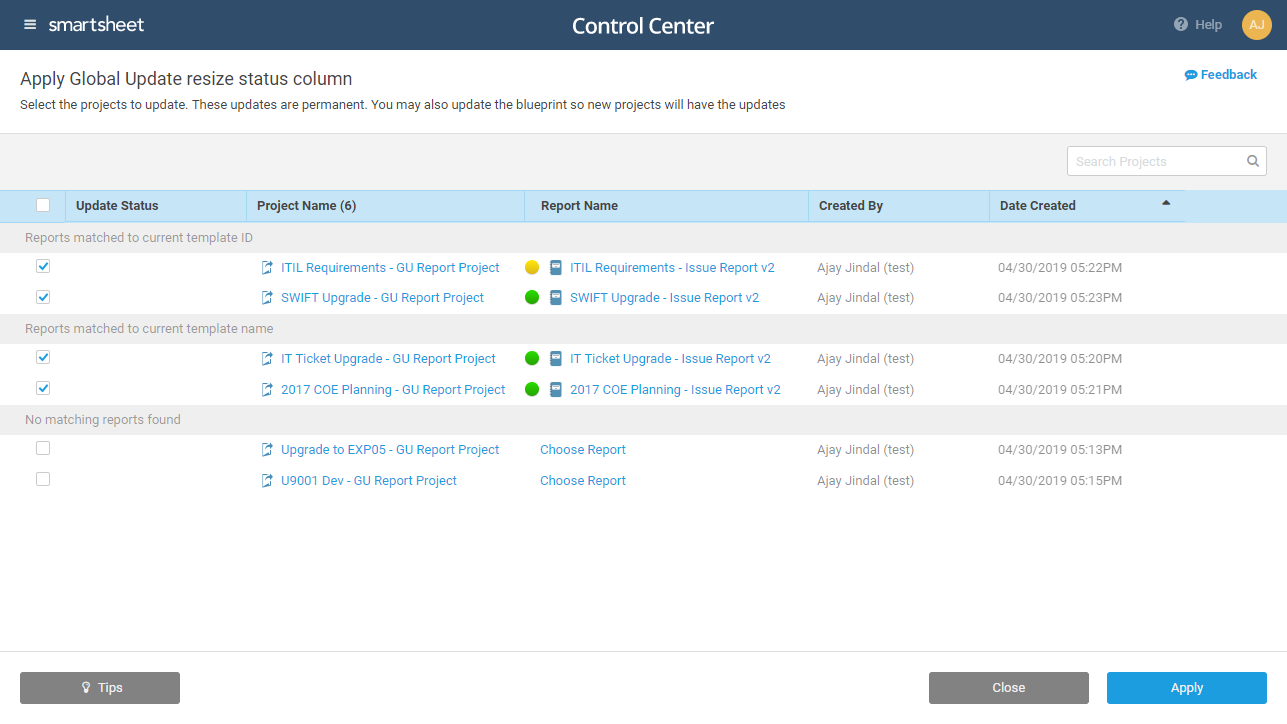Open the hamburger menu next to smartsheet
The height and width of the screenshot is (724, 1287).
pyautogui.click(x=30, y=25)
